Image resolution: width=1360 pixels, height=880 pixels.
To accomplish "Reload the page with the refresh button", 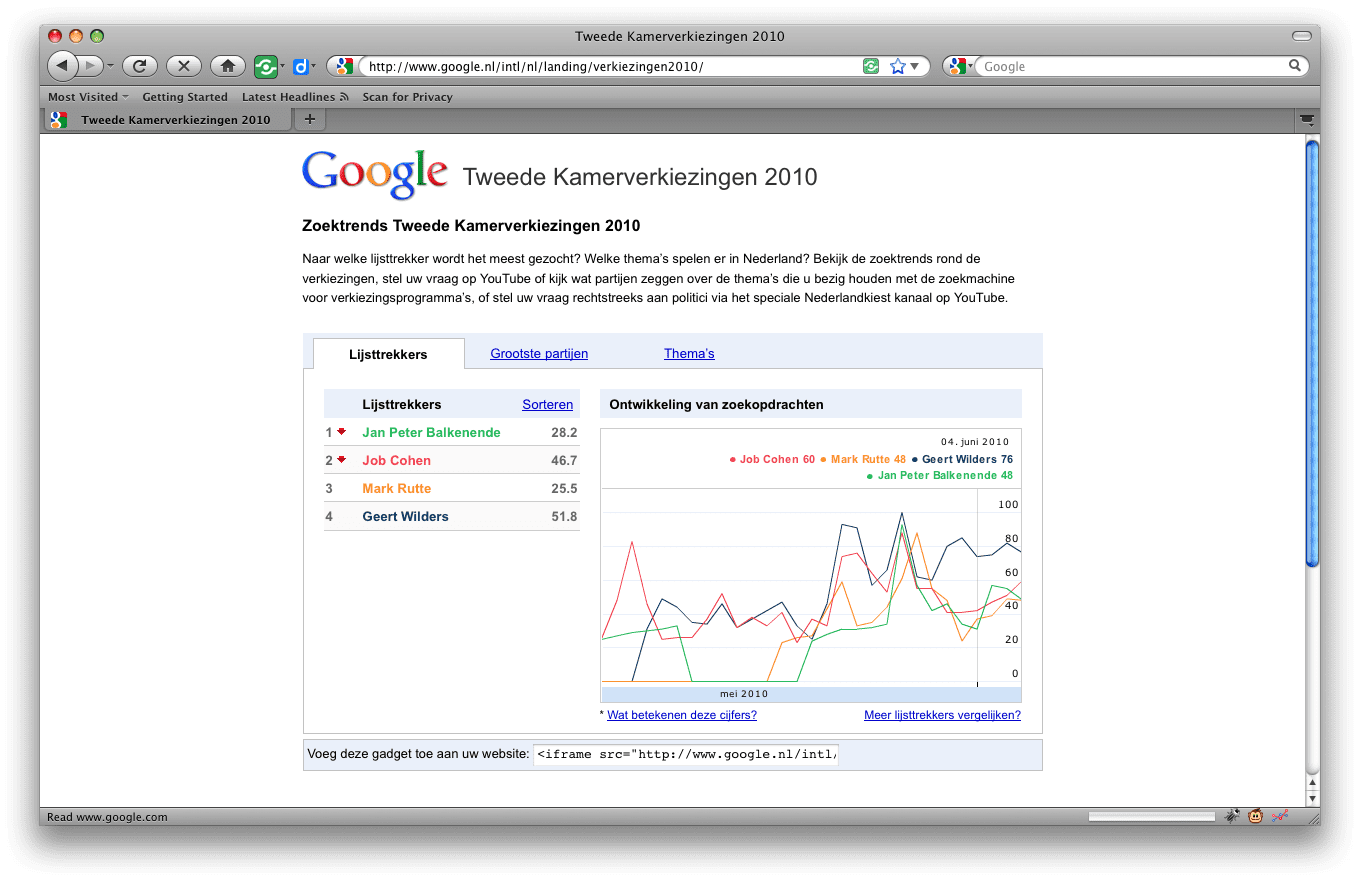I will (140, 66).
